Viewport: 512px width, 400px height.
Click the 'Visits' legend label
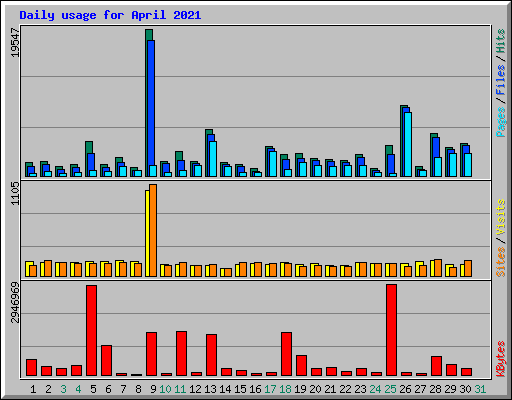(x=501, y=217)
